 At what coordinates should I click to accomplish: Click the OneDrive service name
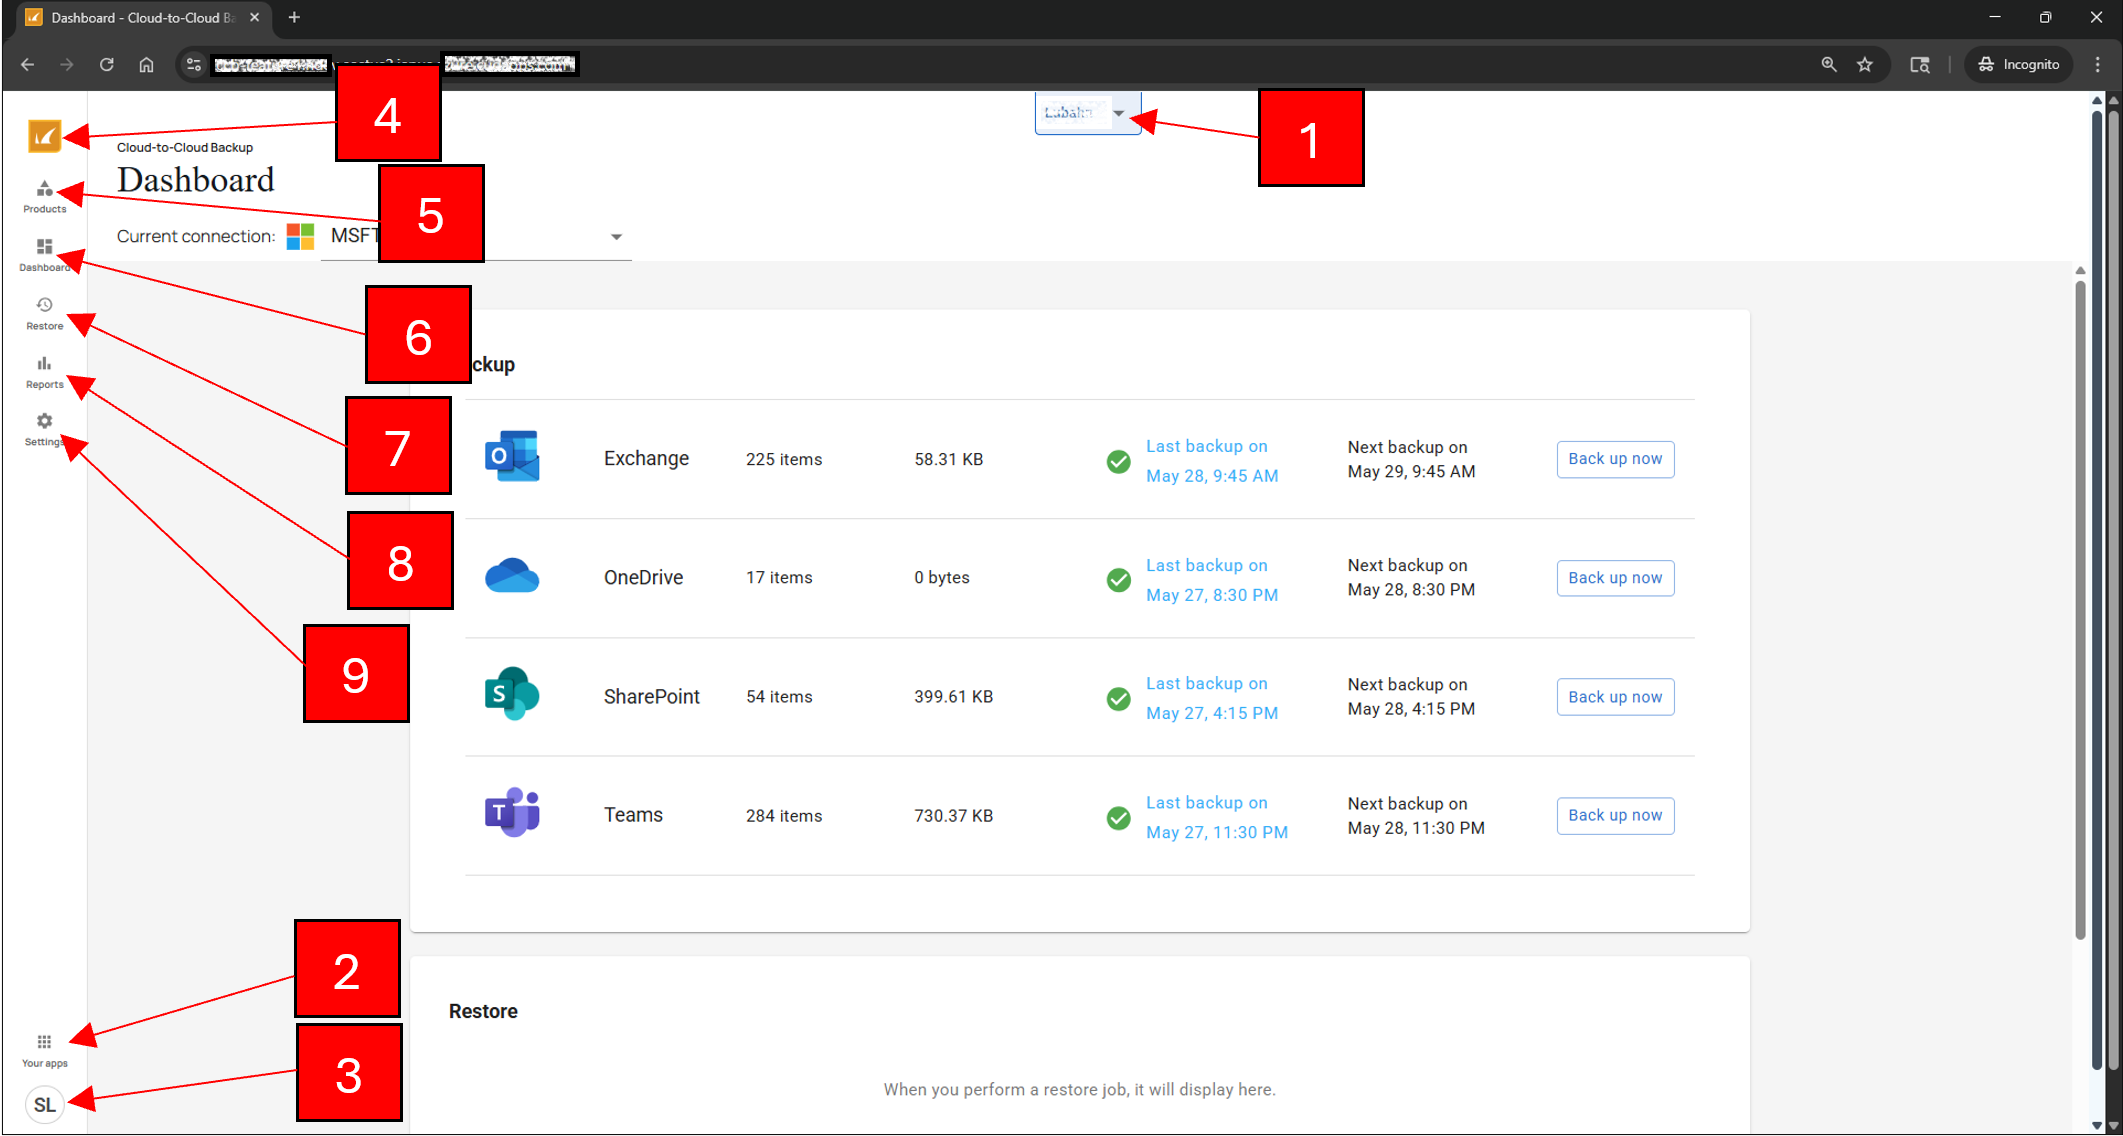(644, 577)
